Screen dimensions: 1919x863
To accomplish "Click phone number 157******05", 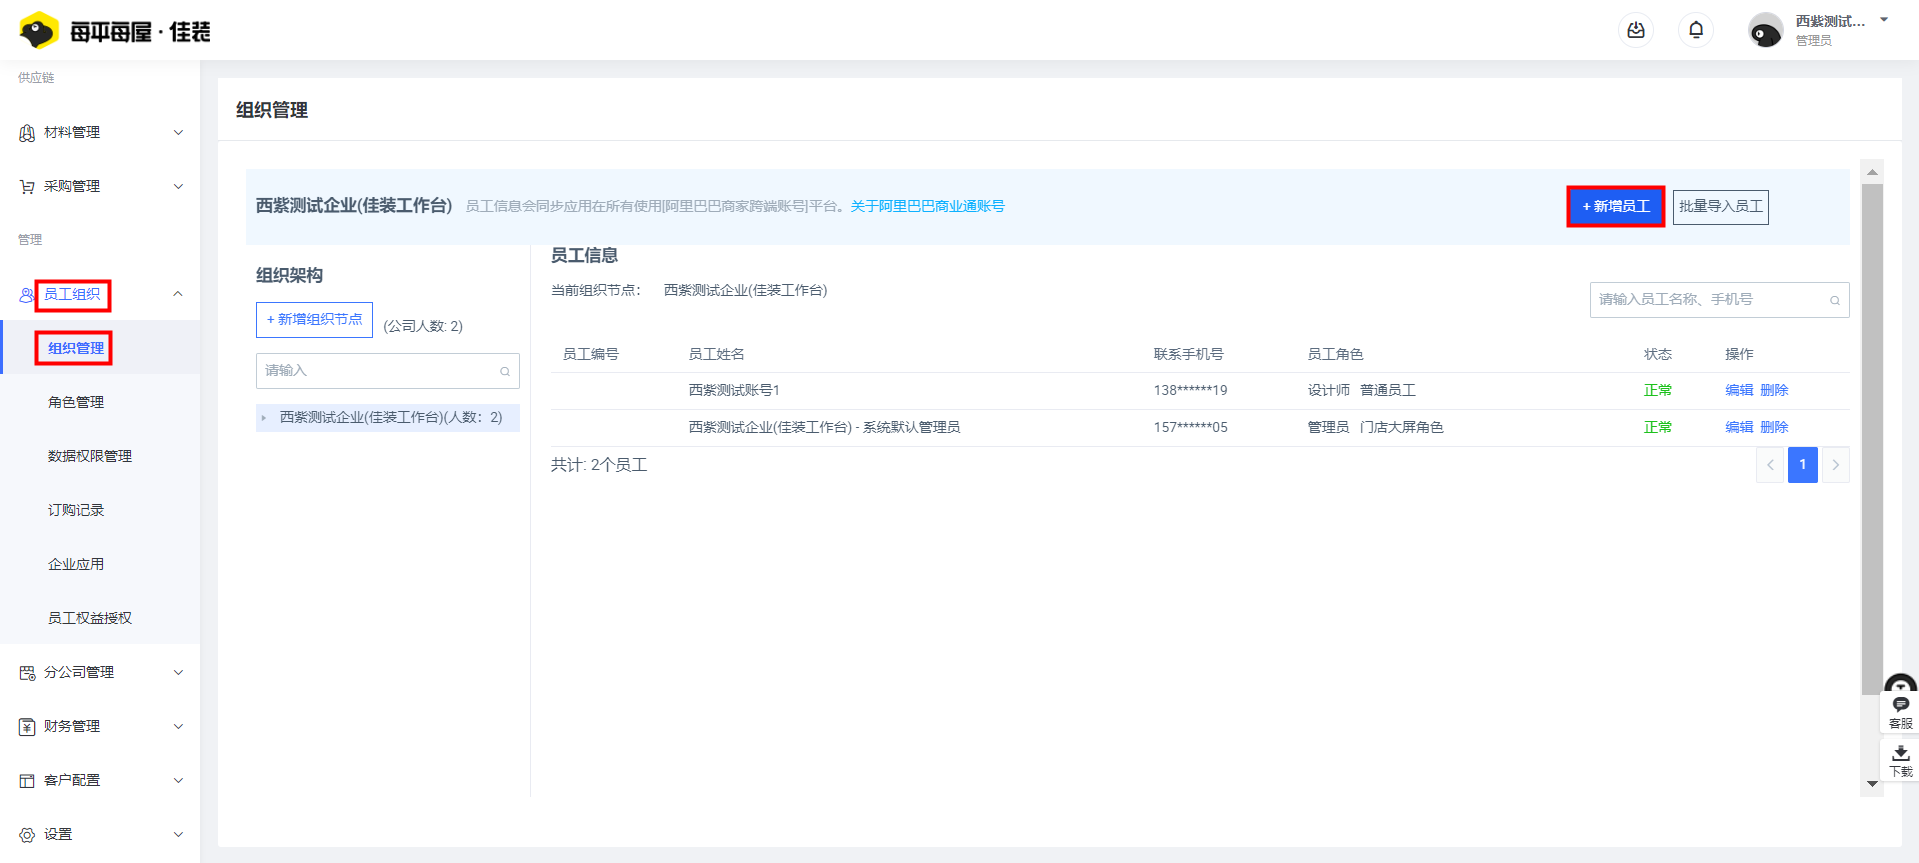I will [x=1190, y=427].
